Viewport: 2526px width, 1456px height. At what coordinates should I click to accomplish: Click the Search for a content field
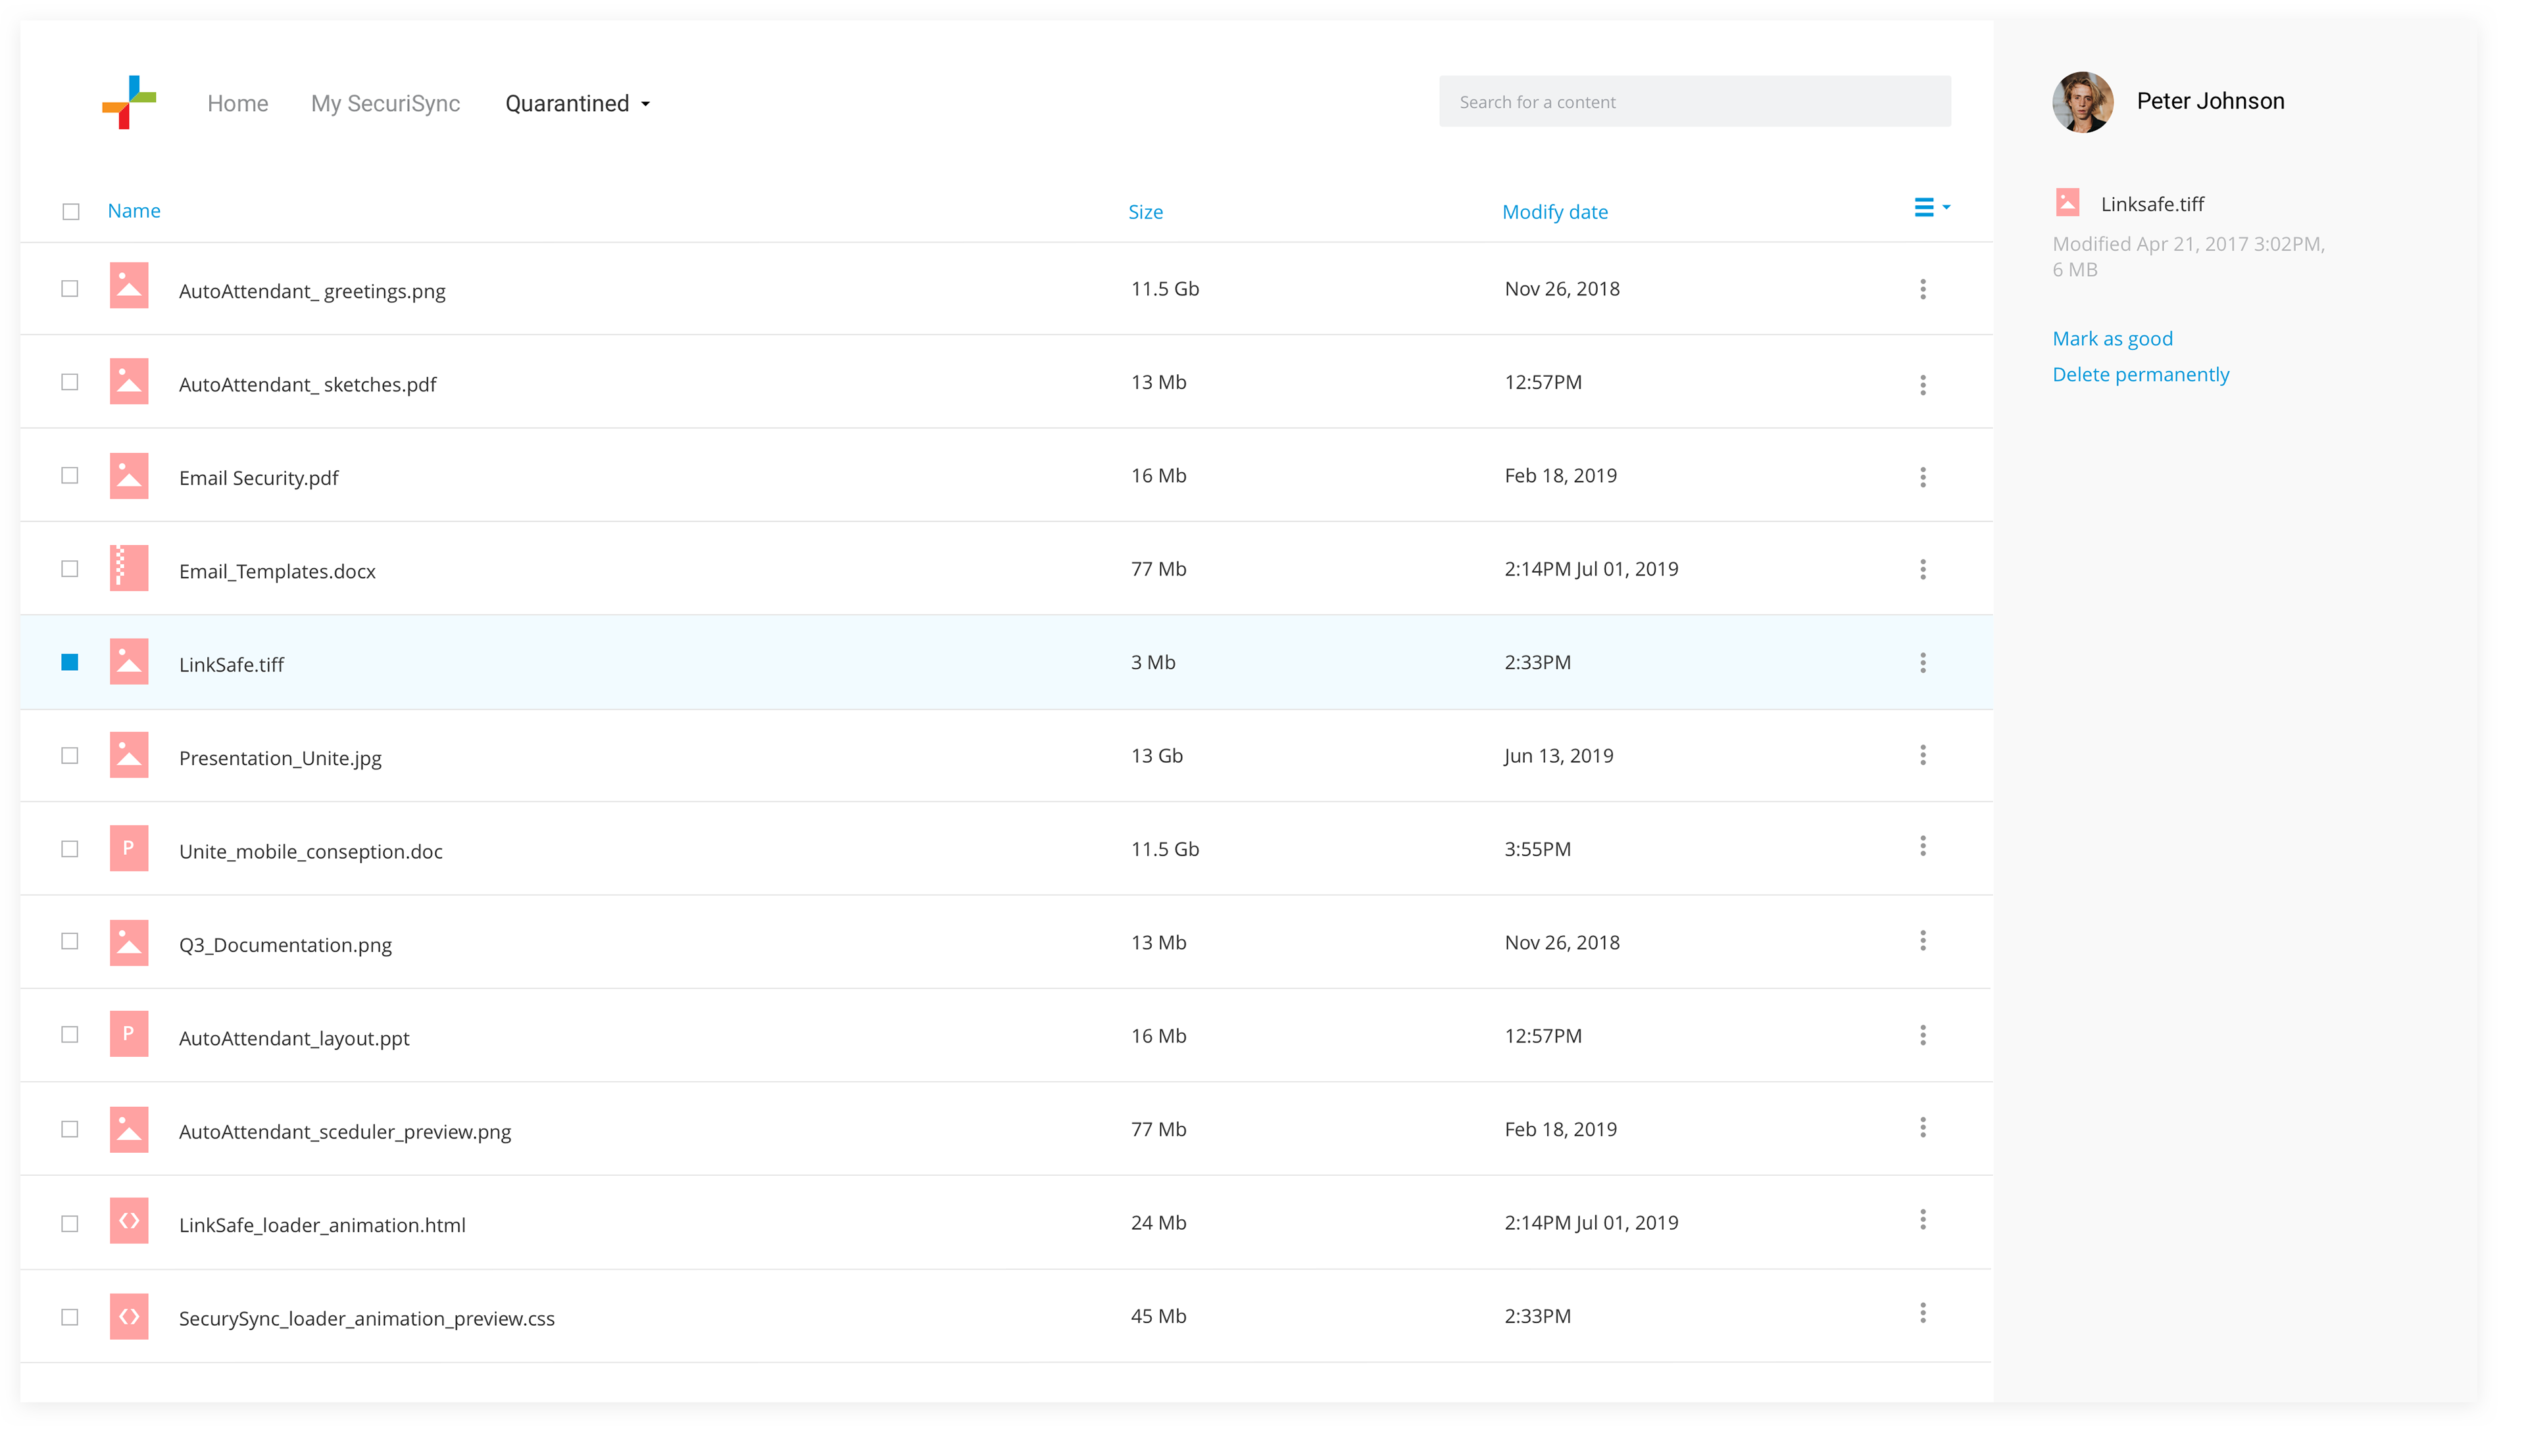pyautogui.click(x=1695, y=101)
